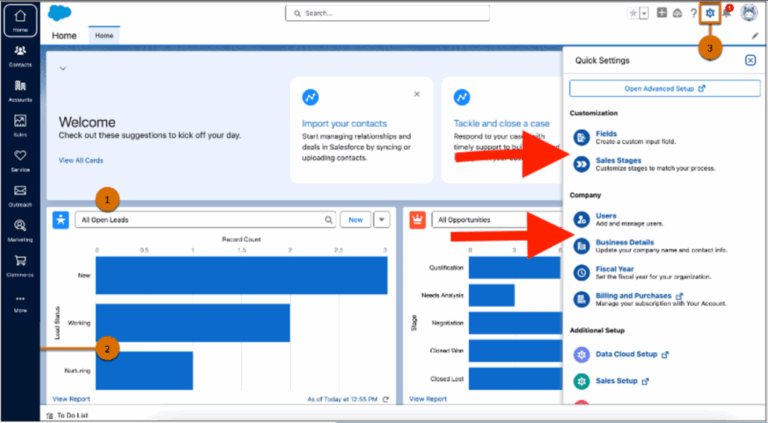Open Sales in the left sidebar
768x423 pixels.
20,126
